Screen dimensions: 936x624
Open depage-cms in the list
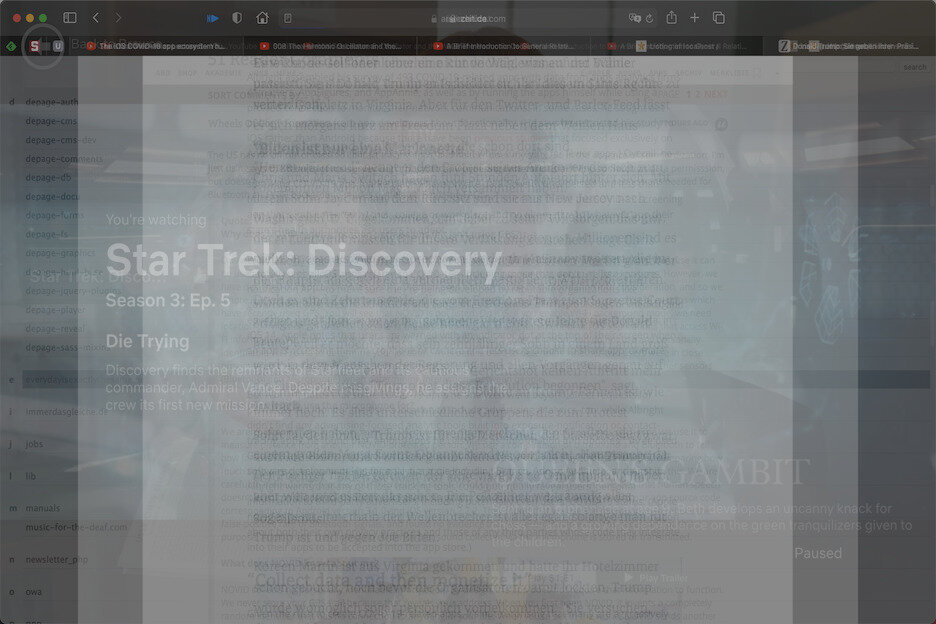coord(51,121)
